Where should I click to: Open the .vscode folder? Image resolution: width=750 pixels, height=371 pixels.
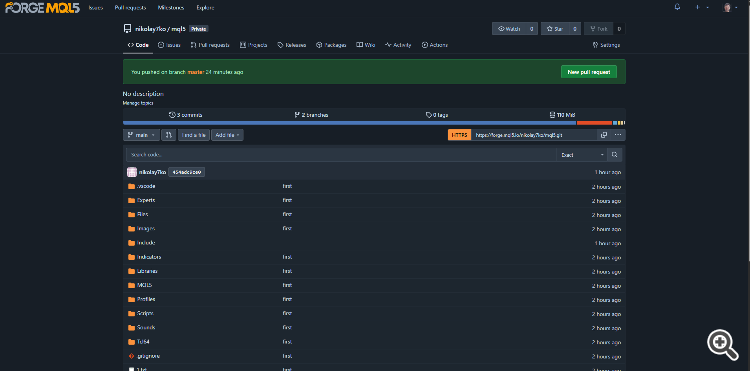click(x=146, y=186)
